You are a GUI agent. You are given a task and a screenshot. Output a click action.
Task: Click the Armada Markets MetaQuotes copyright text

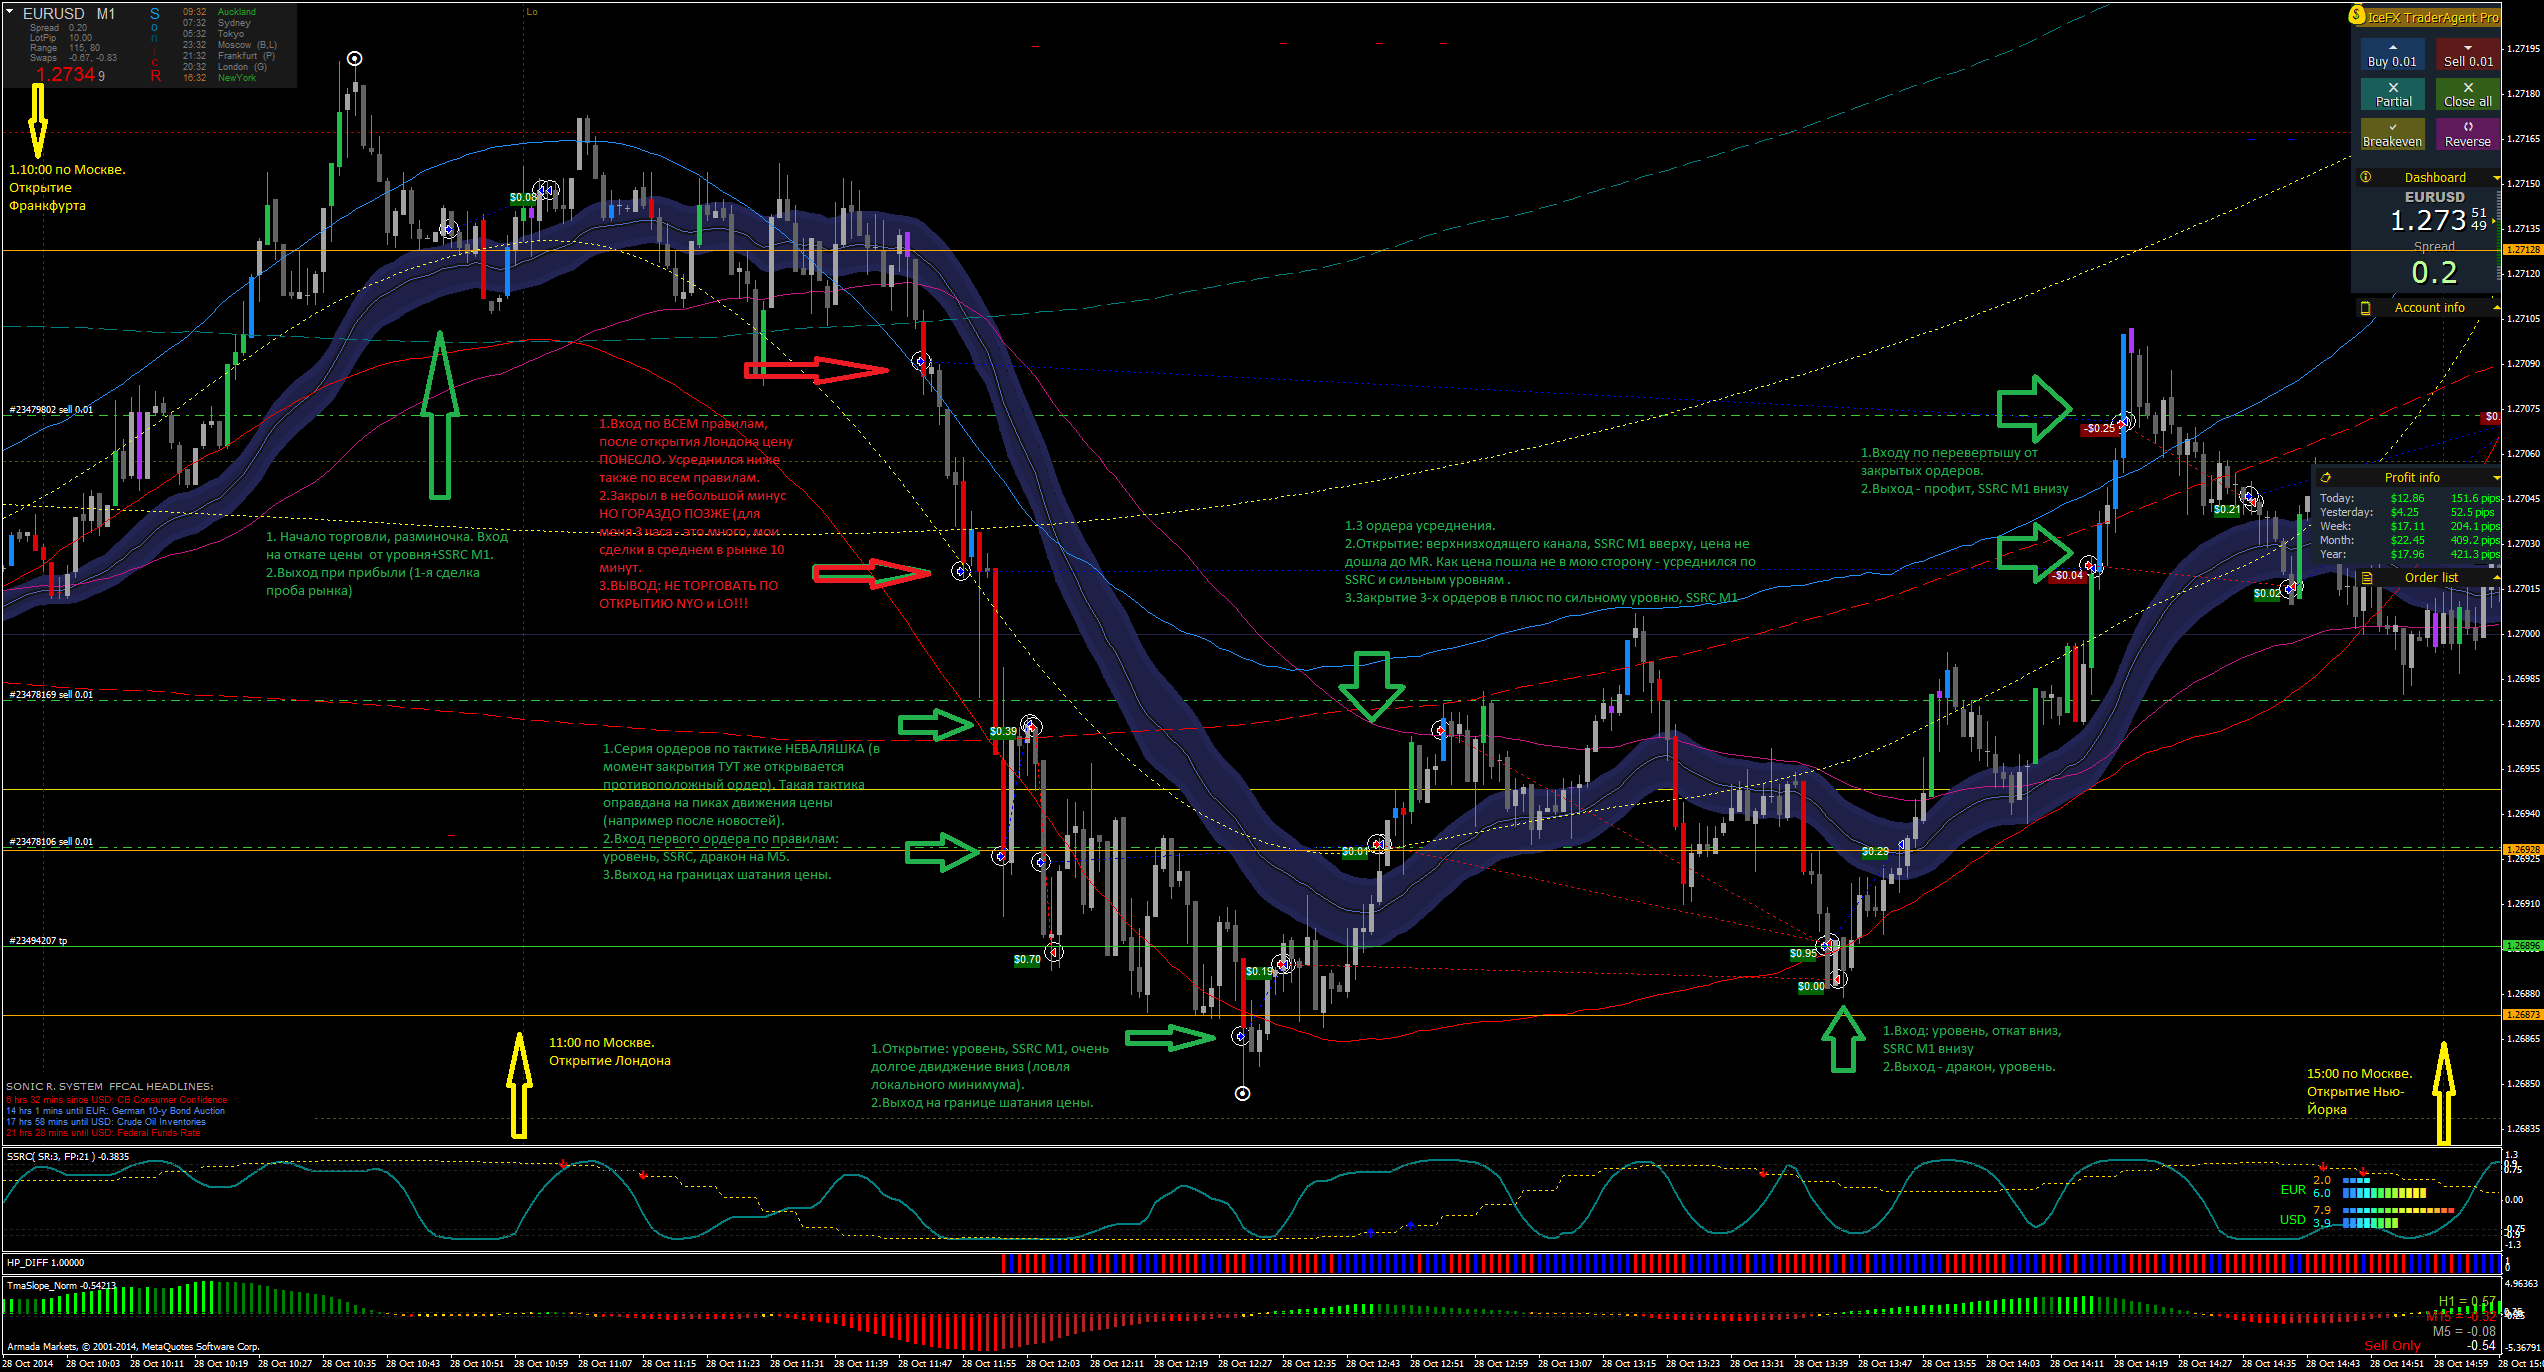pos(132,1347)
